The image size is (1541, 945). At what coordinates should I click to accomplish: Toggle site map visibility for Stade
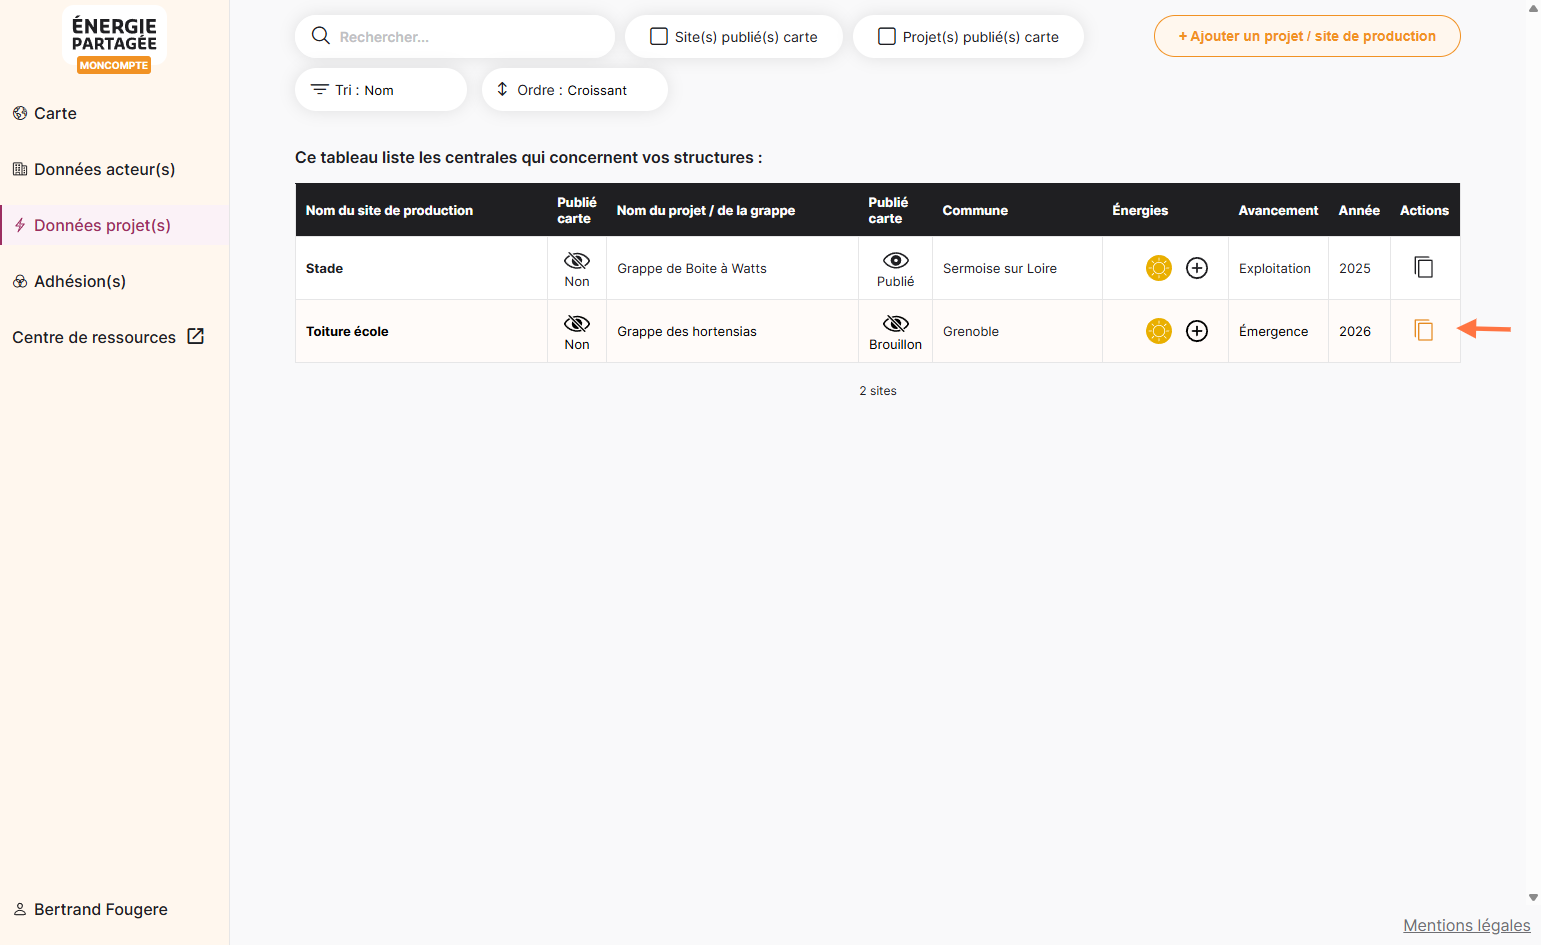577,261
